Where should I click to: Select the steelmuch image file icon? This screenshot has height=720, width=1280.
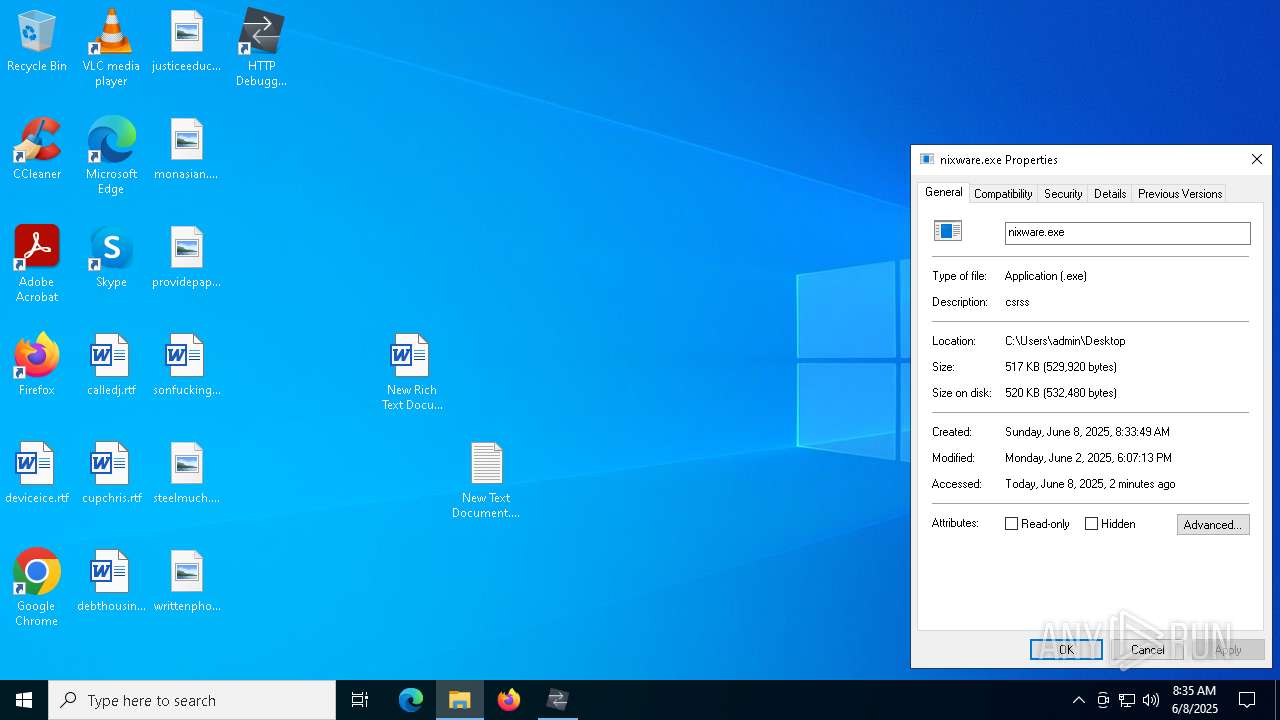(x=186, y=473)
